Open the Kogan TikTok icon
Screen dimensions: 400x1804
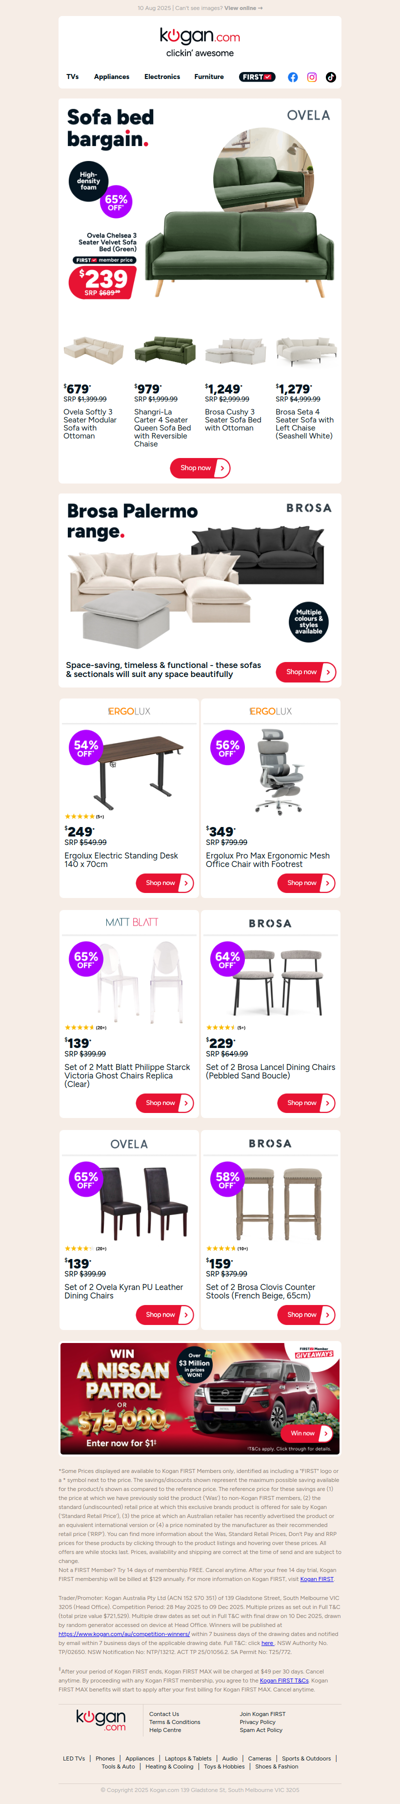point(331,77)
